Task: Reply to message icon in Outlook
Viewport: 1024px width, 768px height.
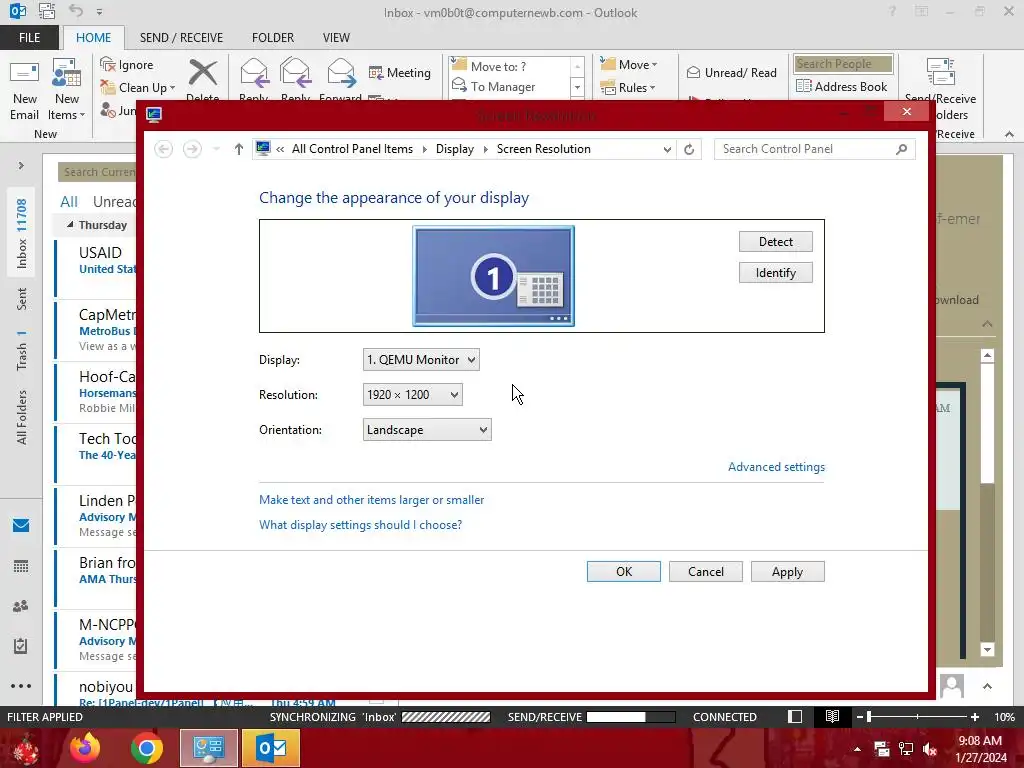Action: tap(254, 78)
